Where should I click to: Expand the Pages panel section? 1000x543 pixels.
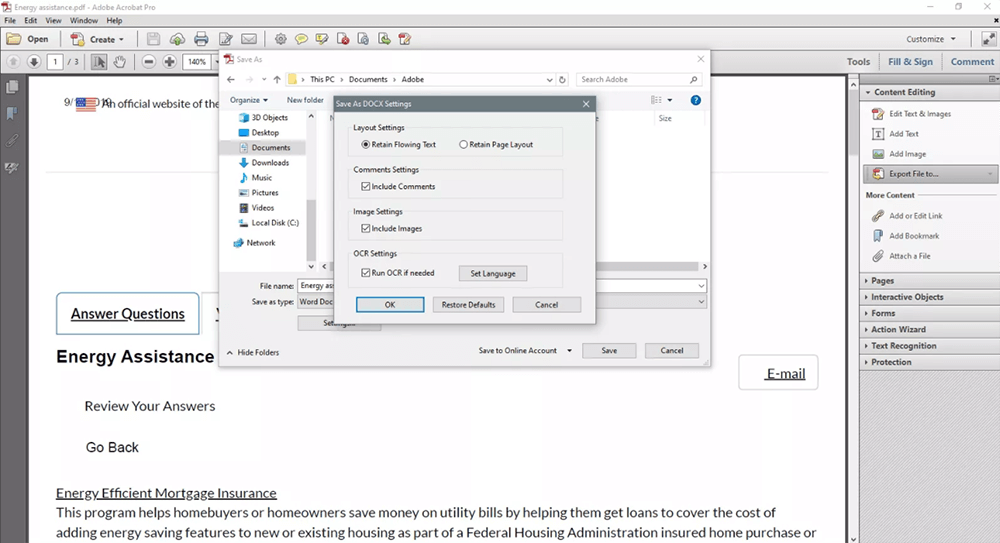pos(882,281)
